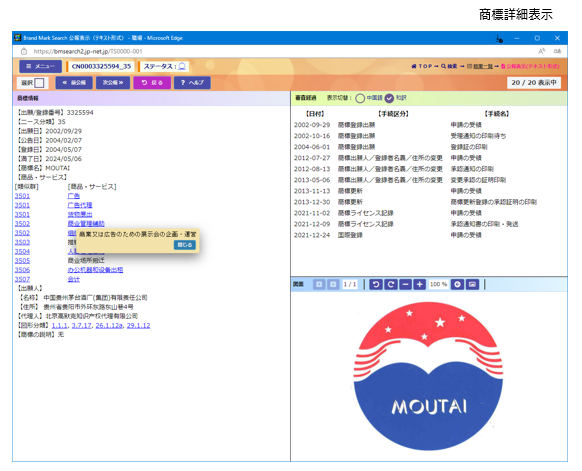Open 結果一覧 results list breadcrumb link
The width and height of the screenshot is (582, 471).
pos(480,66)
